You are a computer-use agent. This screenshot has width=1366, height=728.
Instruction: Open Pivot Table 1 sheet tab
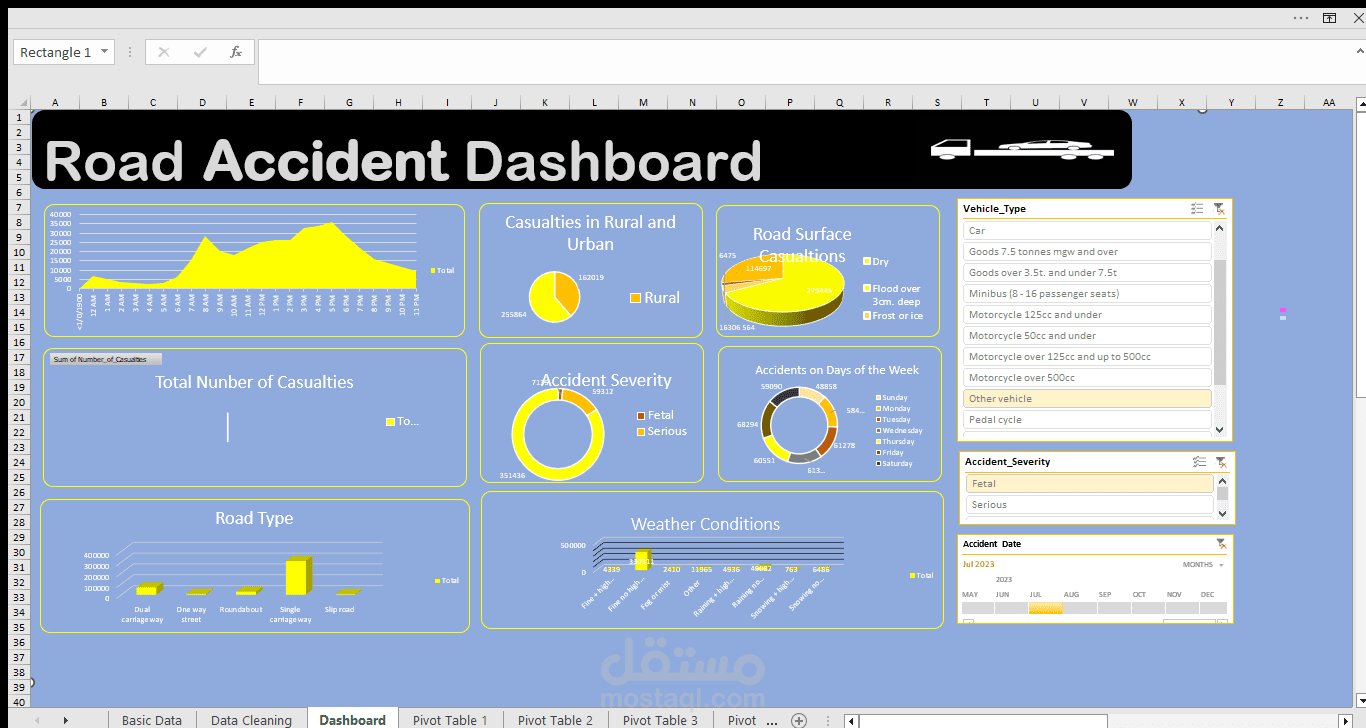[x=450, y=720]
